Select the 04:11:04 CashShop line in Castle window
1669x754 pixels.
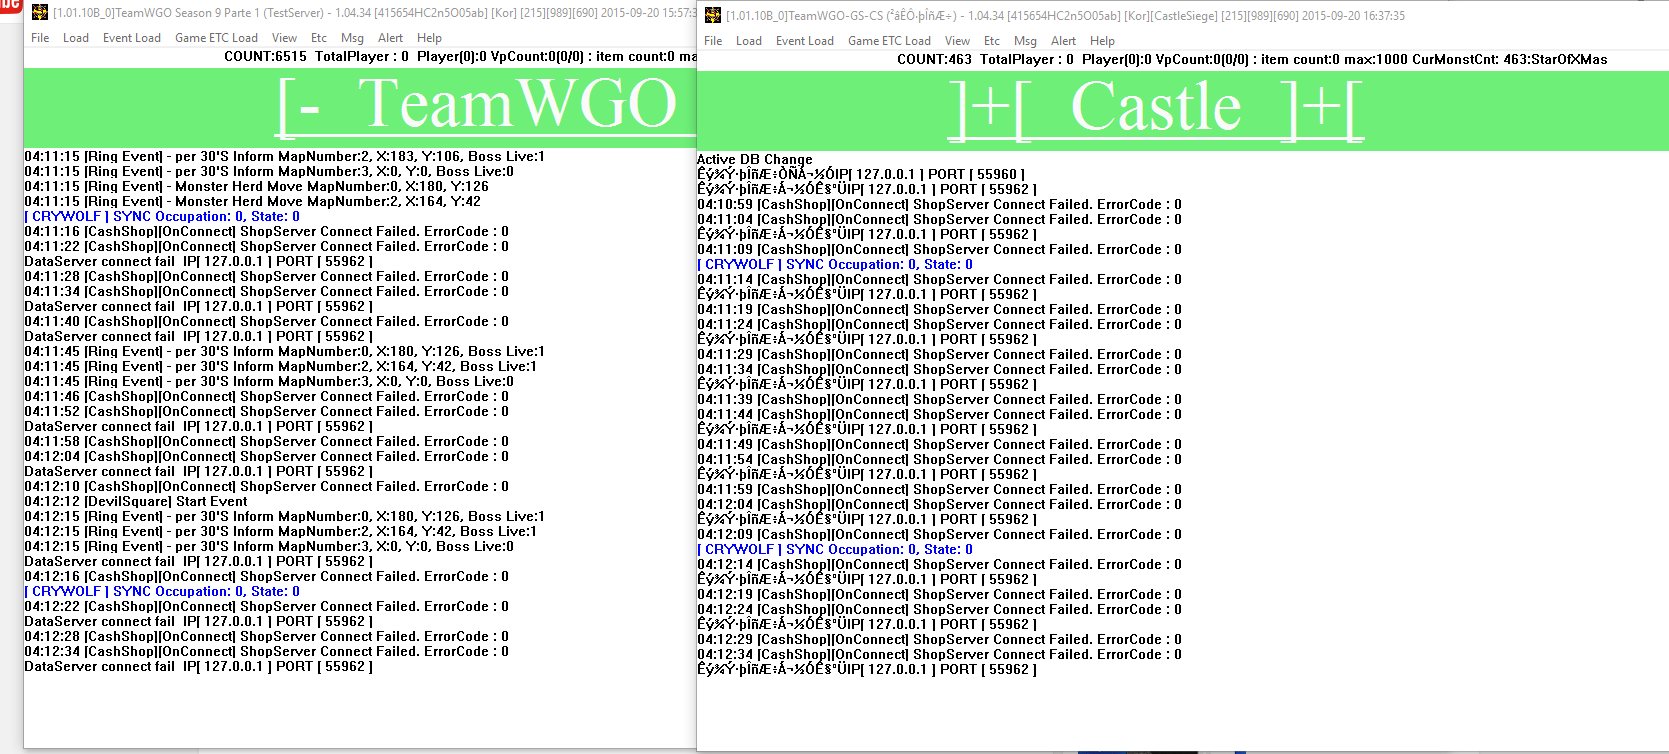(939, 219)
